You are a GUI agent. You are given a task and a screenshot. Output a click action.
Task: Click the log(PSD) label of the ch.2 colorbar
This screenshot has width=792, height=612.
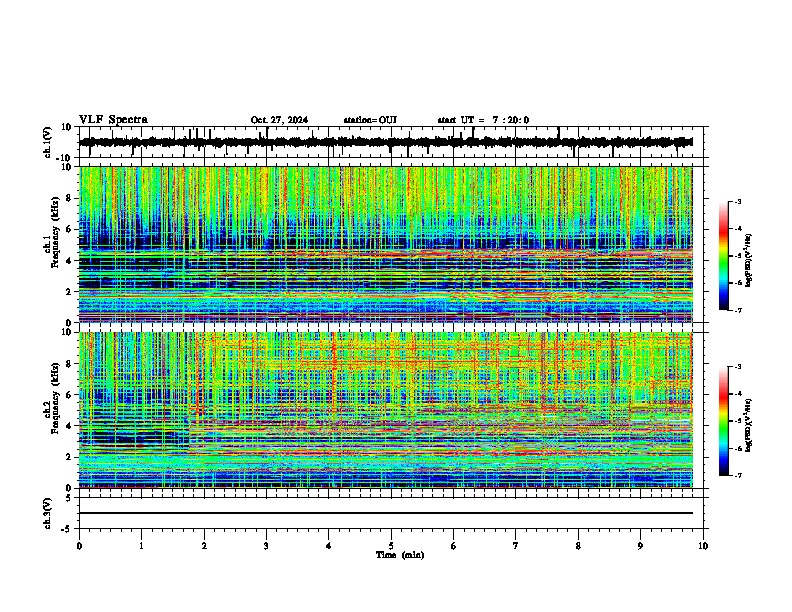coord(749,426)
